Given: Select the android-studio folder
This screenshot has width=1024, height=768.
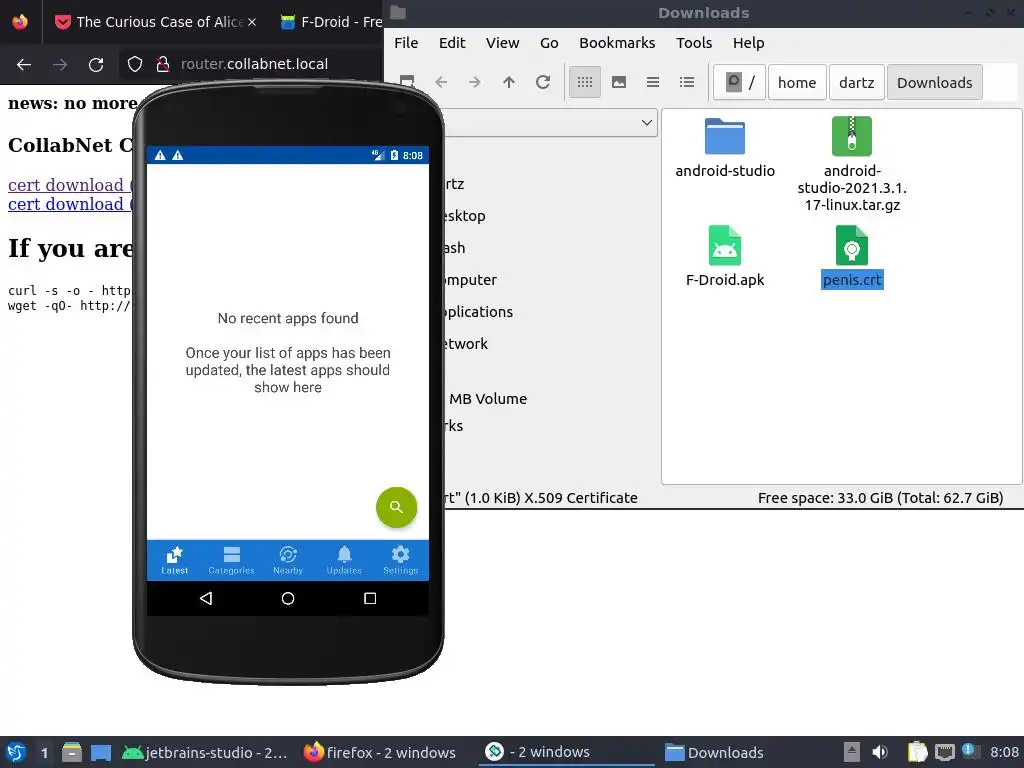Looking at the screenshot, I should 725,148.
